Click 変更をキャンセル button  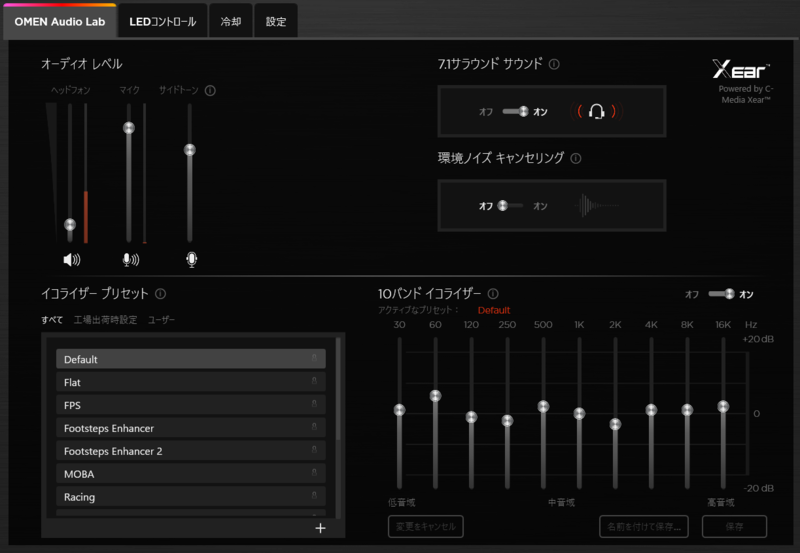point(426,526)
